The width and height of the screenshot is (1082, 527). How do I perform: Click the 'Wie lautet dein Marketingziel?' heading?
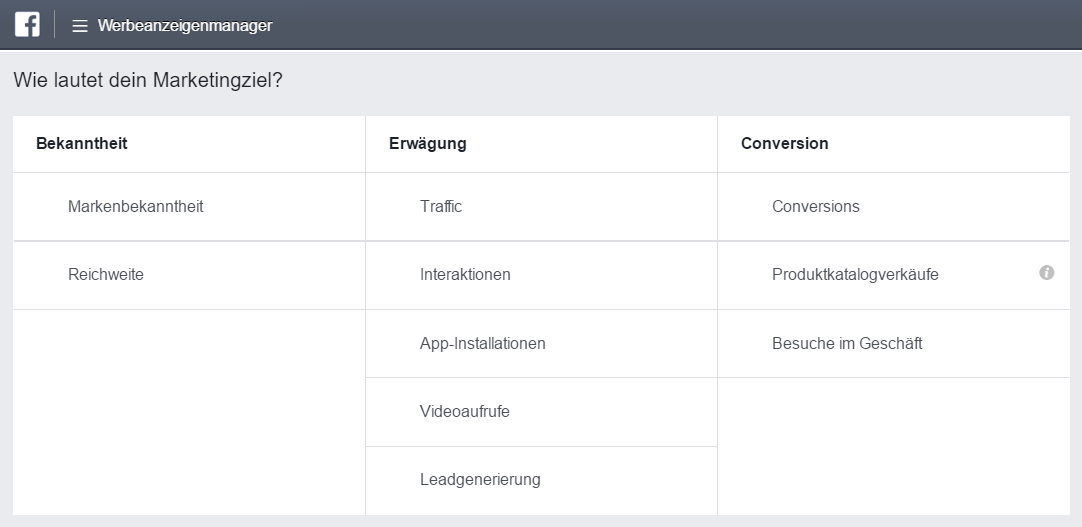click(148, 80)
